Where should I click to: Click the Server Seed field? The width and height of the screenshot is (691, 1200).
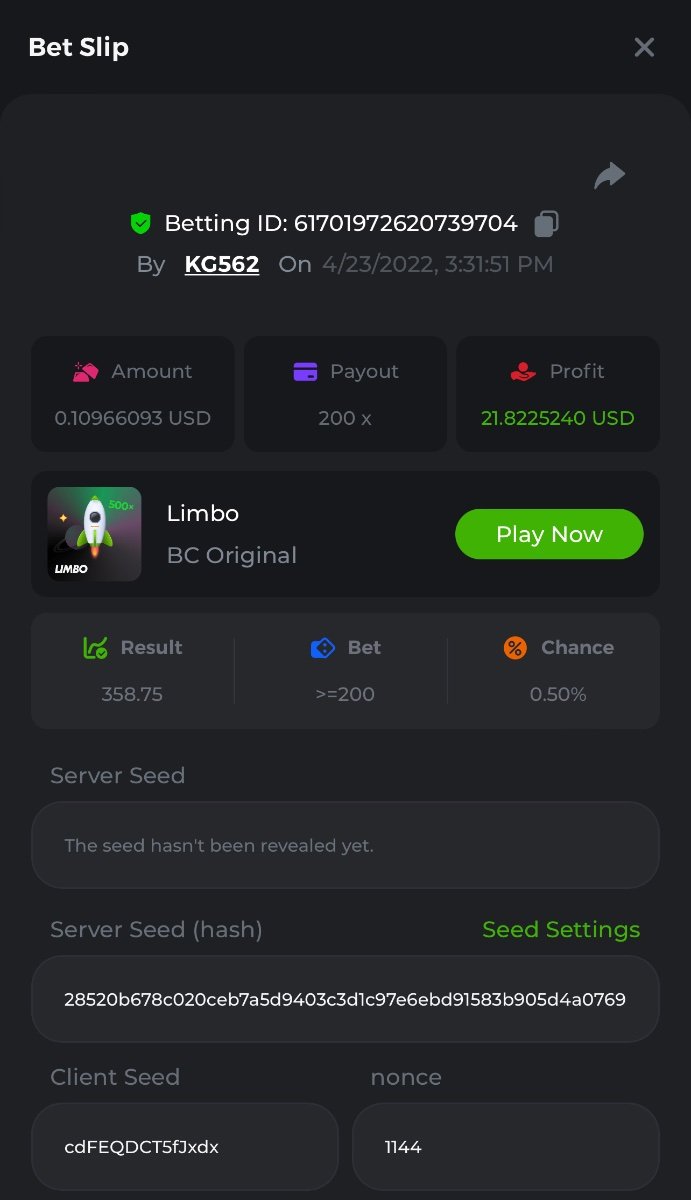(x=345, y=845)
